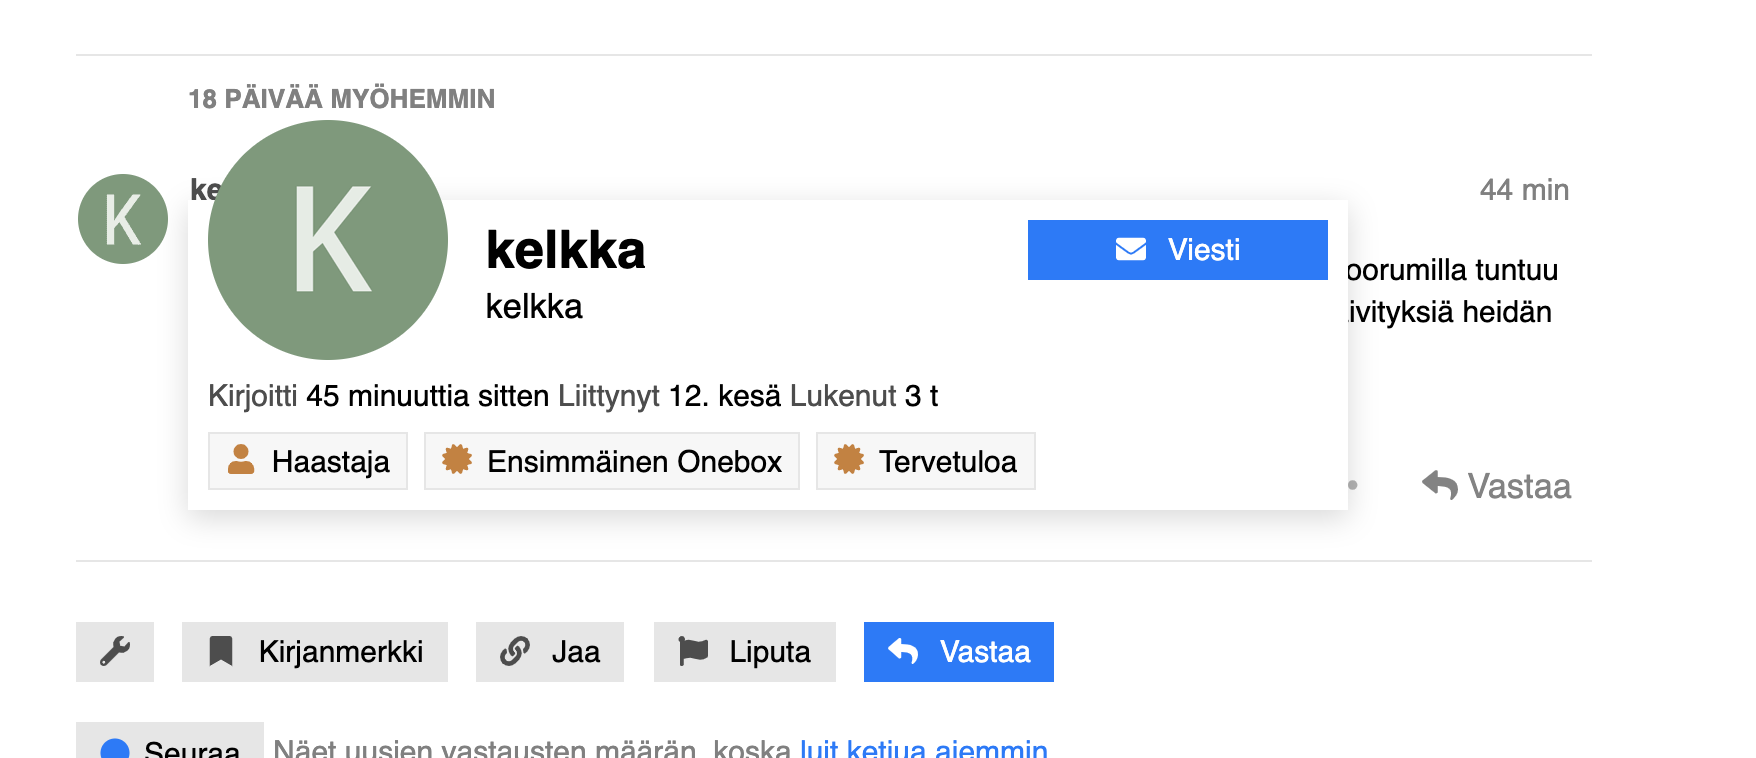This screenshot has height=758, width=1756.
Task: Click the grey Vastaa post reply
Action: point(1497,486)
